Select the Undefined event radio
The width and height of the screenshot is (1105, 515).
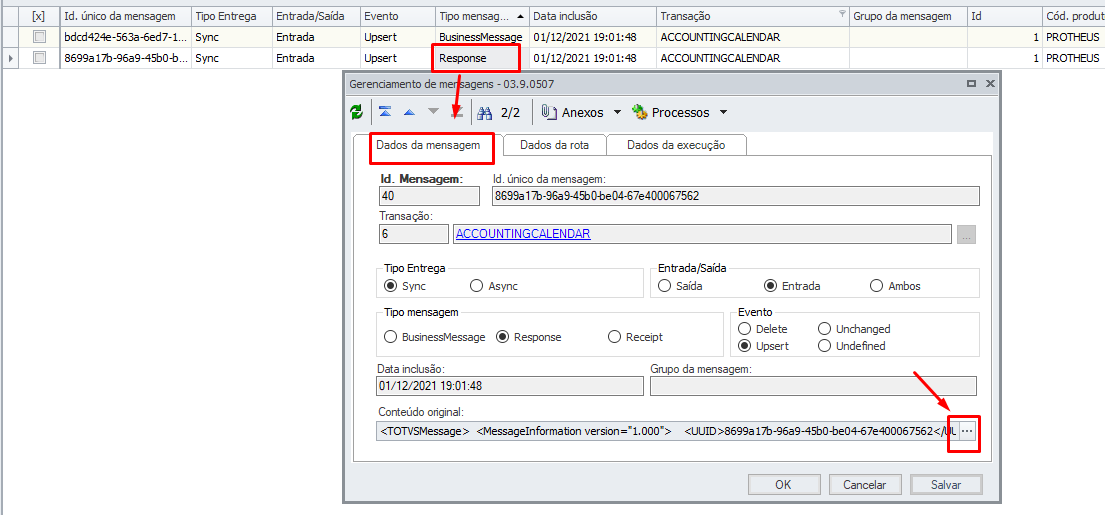click(824, 346)
